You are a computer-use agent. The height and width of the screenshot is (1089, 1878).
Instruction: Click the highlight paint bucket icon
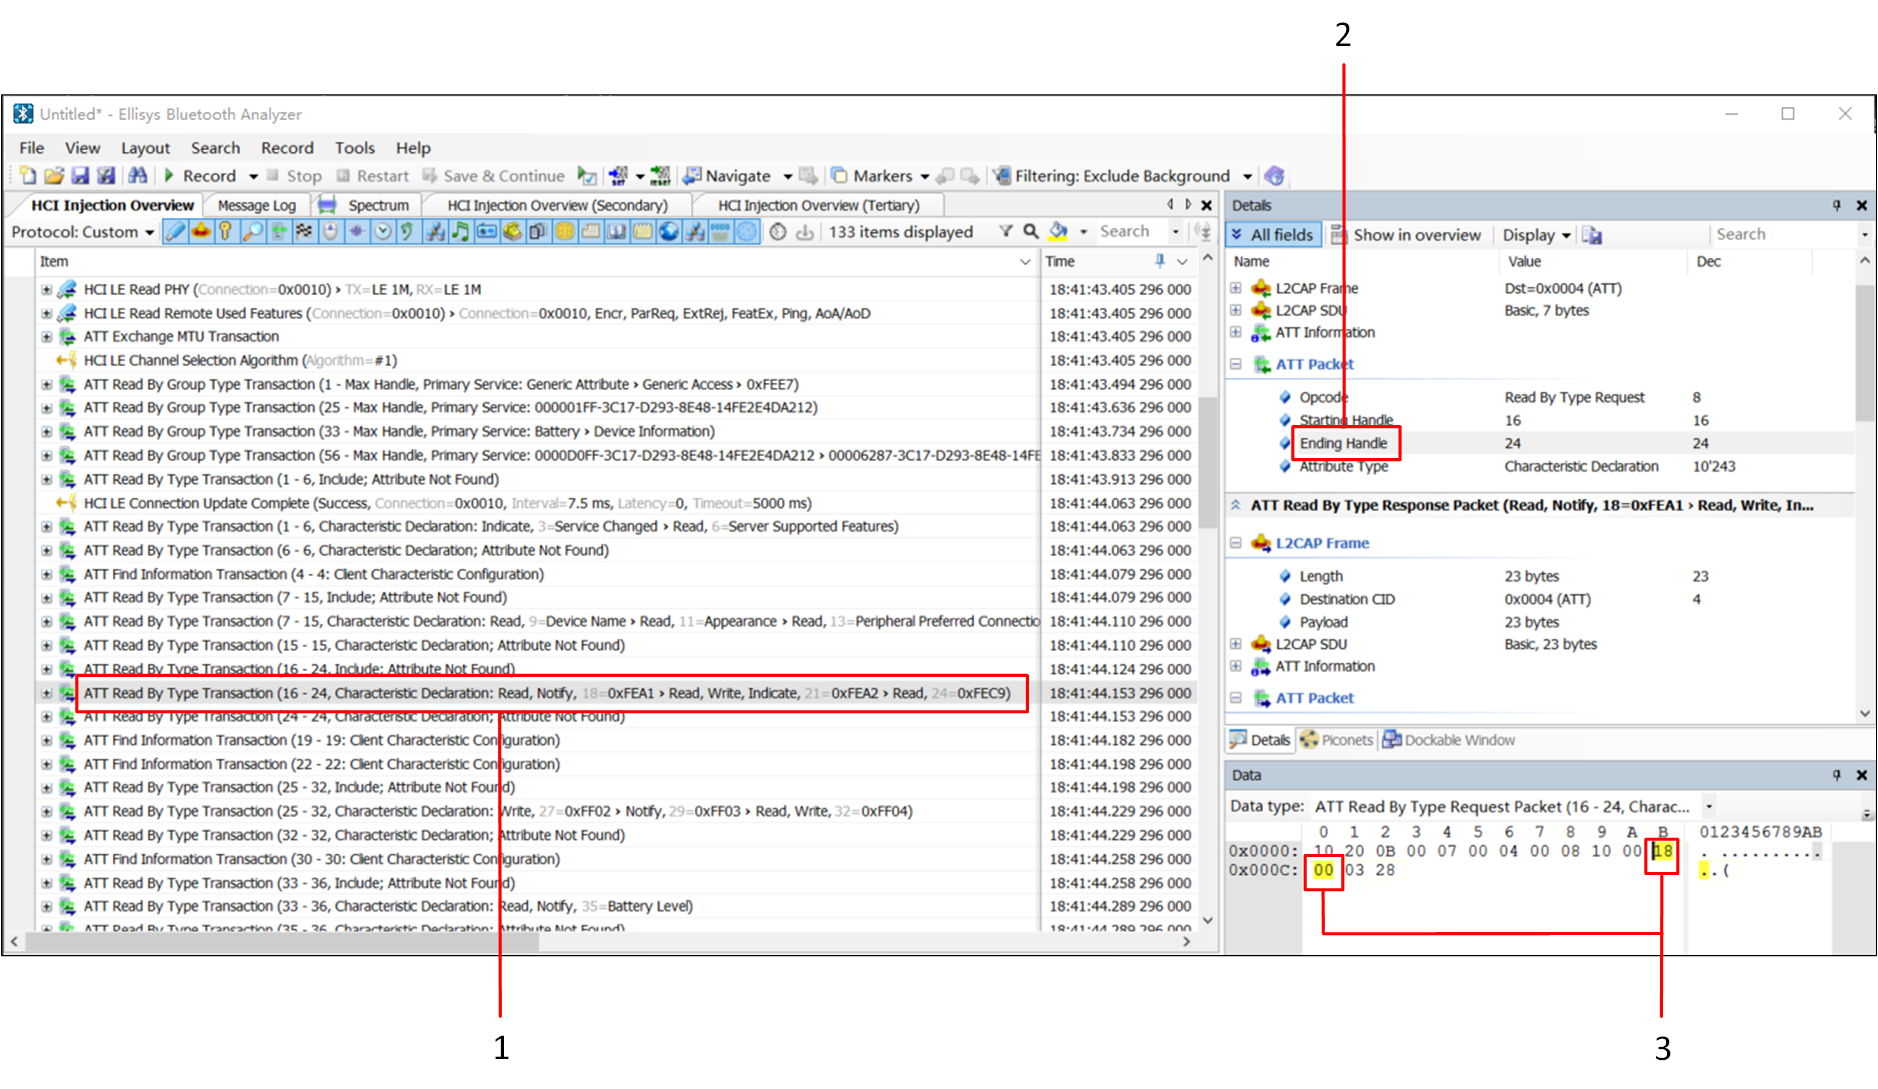tap(1058, 232)
